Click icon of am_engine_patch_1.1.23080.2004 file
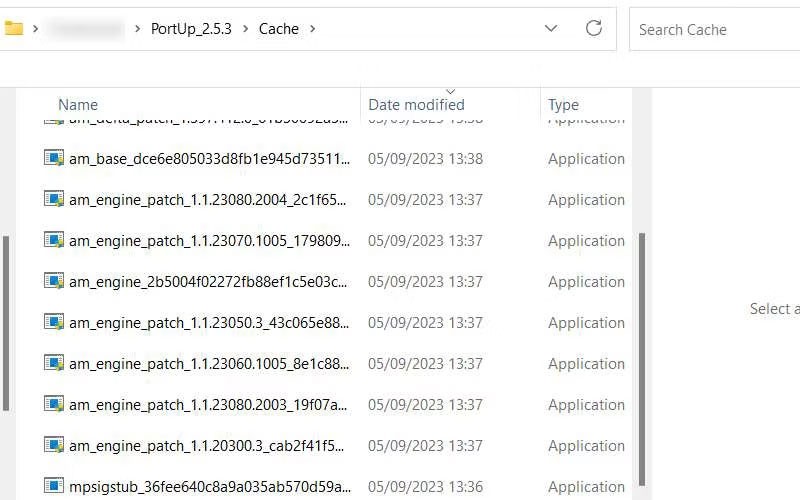This screenshot has width=800, height=500. click(x=54, y=199)
